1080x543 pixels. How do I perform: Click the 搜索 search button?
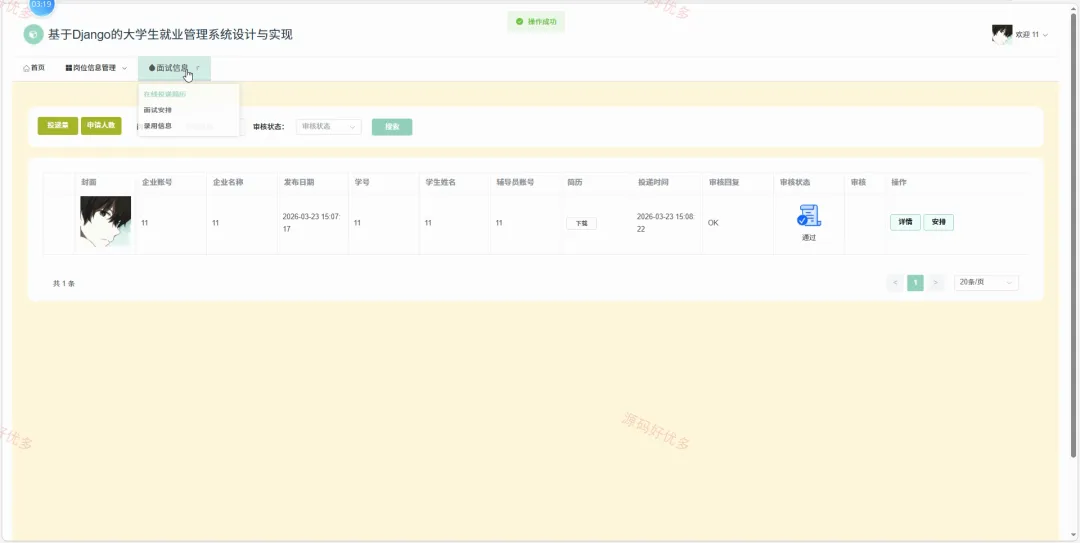tap(392, 127)
